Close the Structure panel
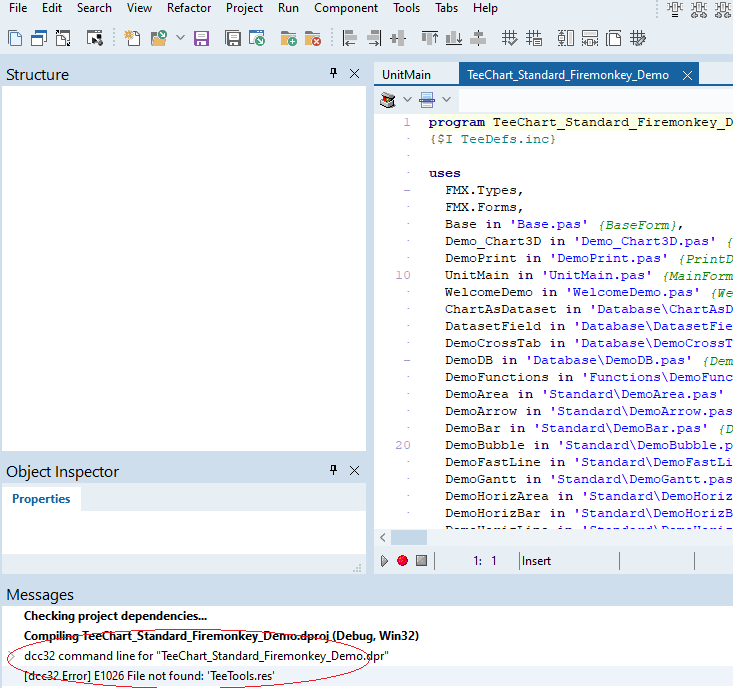The width and height of the screenshot is (733, 688). point(355,74)
